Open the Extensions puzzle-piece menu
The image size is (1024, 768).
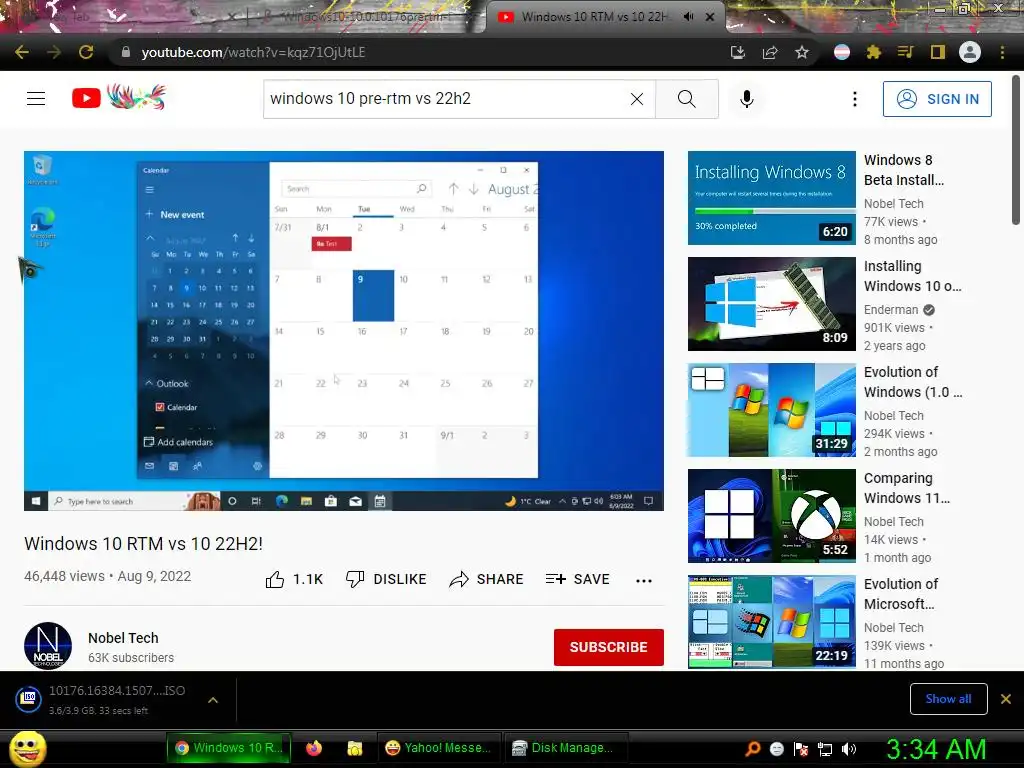(x=874, y=52)
